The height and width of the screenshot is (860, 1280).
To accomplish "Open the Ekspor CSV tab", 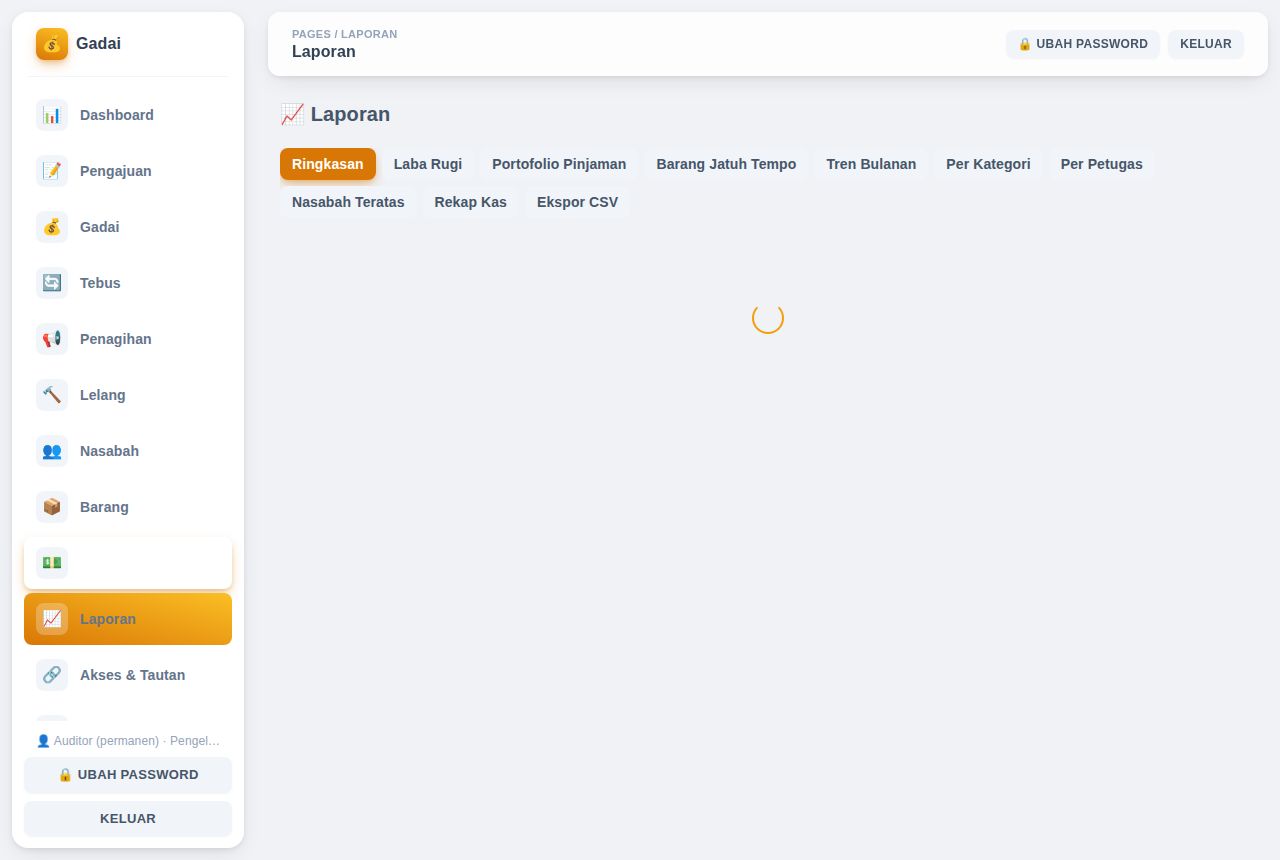I will (577, 202).
